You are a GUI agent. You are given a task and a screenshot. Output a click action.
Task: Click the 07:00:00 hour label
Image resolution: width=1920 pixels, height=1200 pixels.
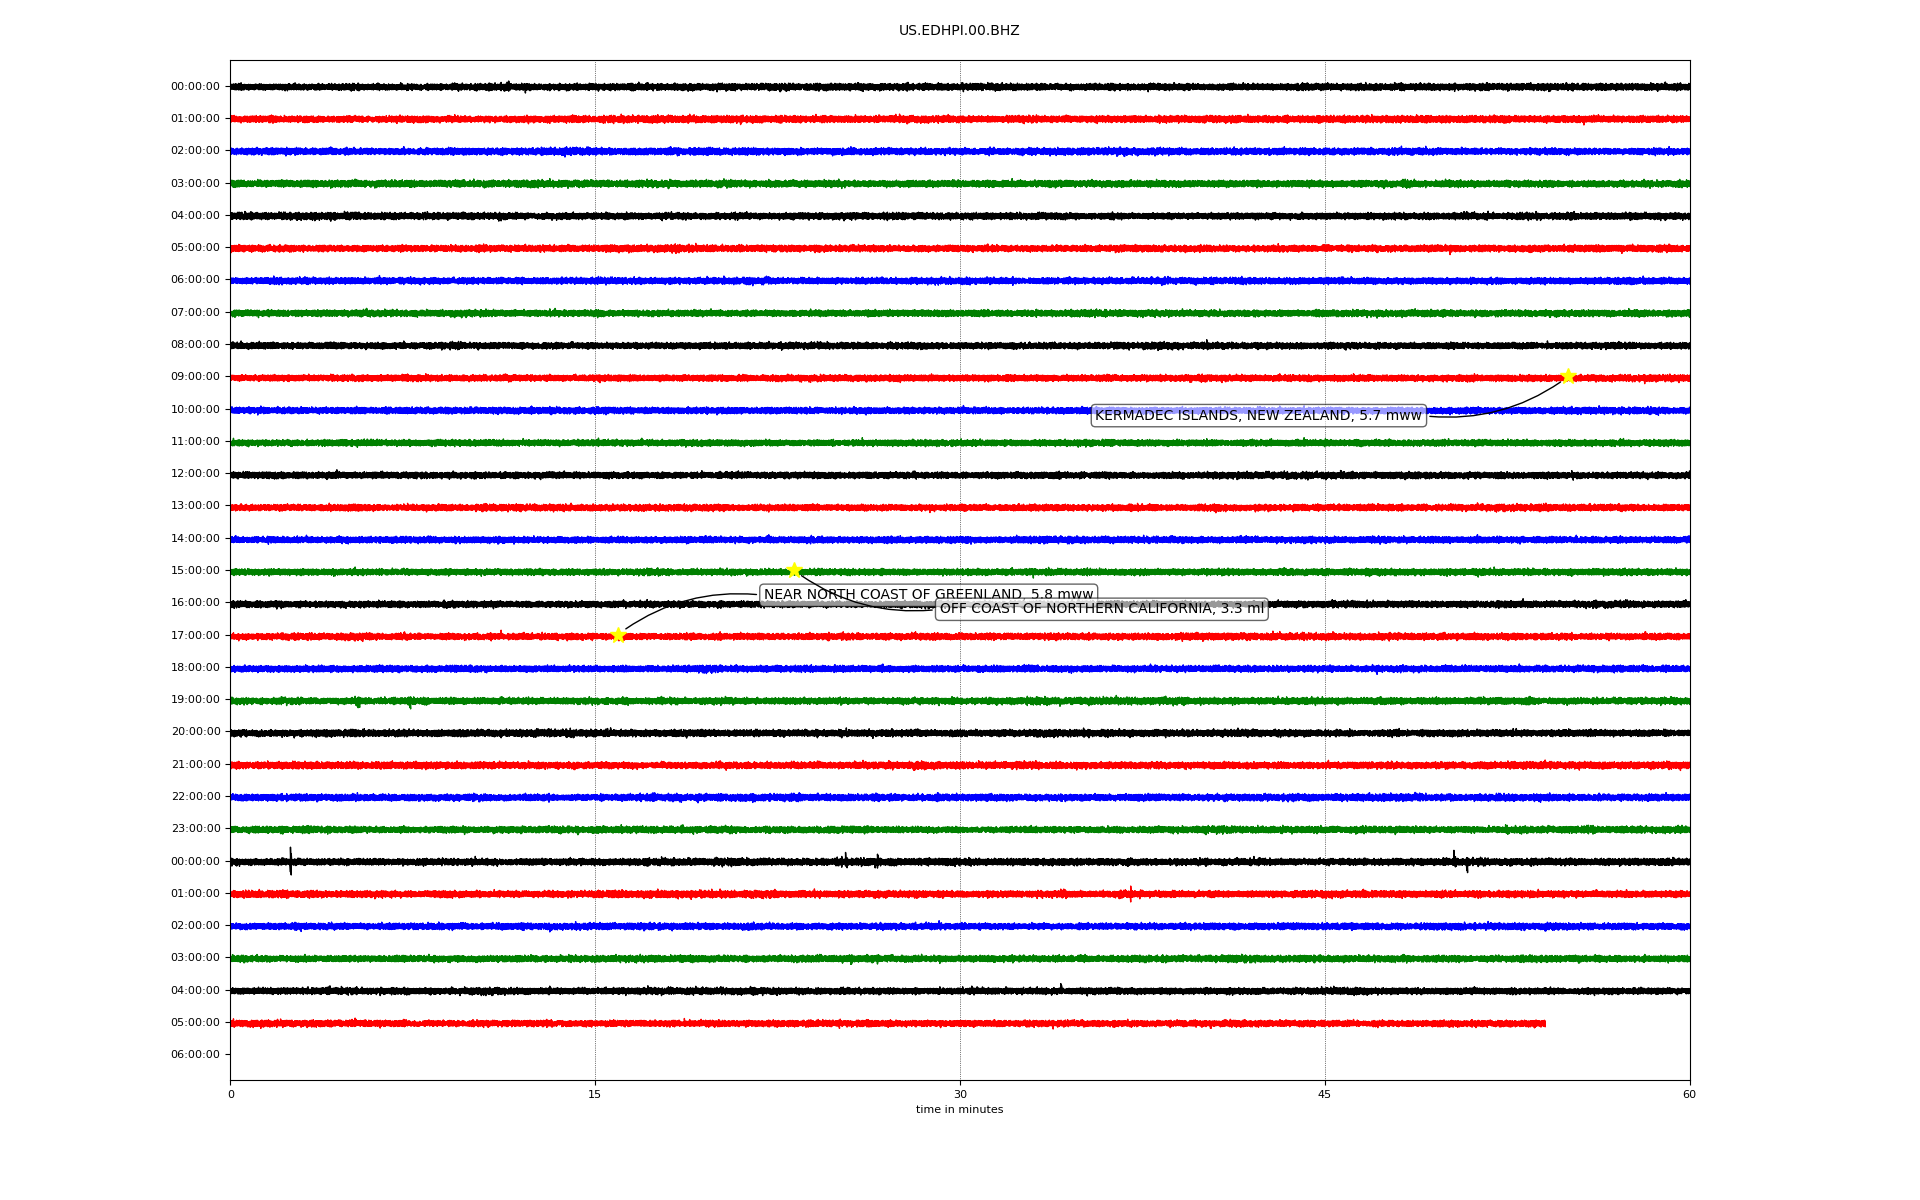[x=195, y=312]
